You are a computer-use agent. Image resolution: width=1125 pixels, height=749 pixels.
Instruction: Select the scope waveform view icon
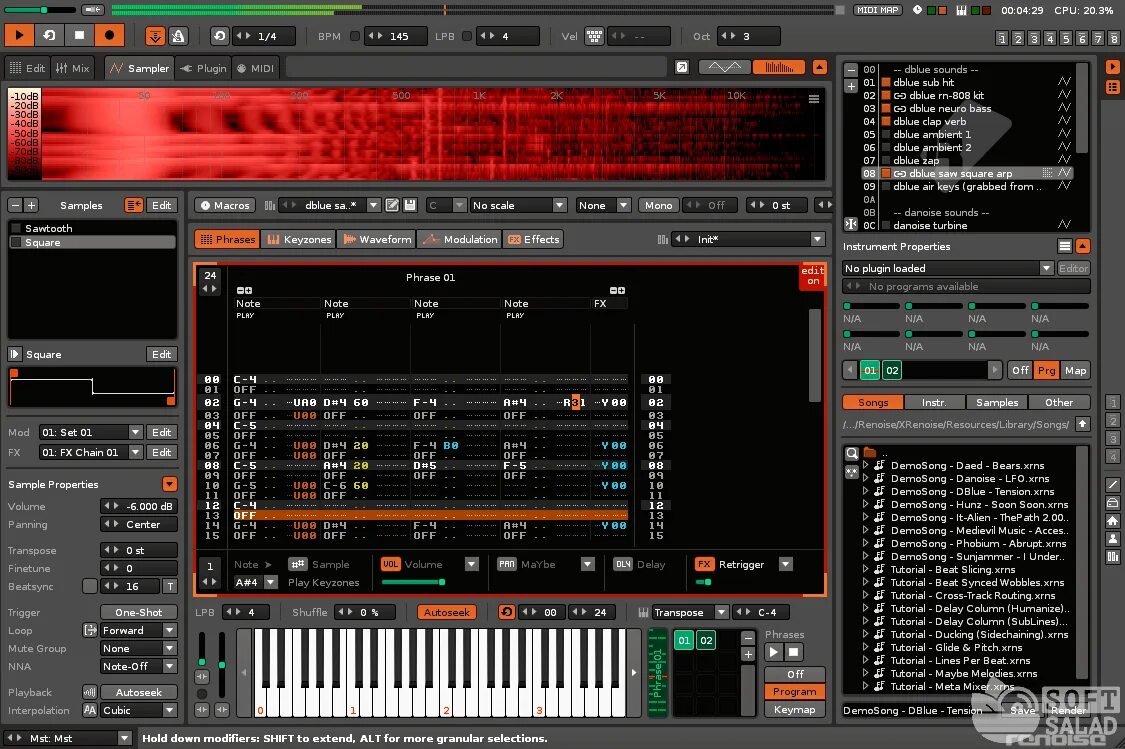725,67
